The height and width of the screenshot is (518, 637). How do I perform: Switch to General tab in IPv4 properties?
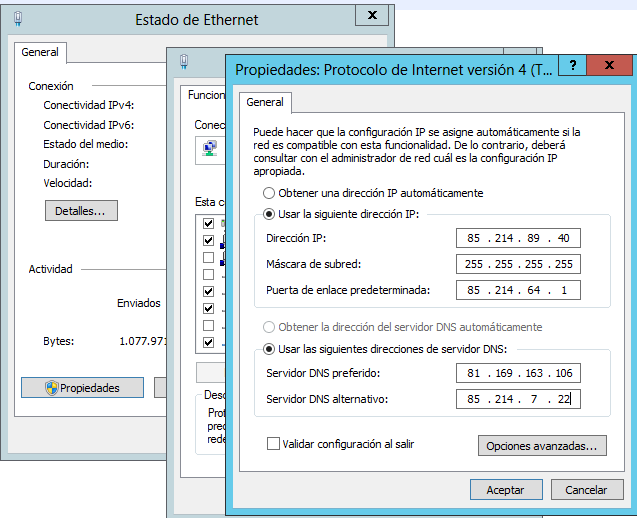(x=265, y=102)
